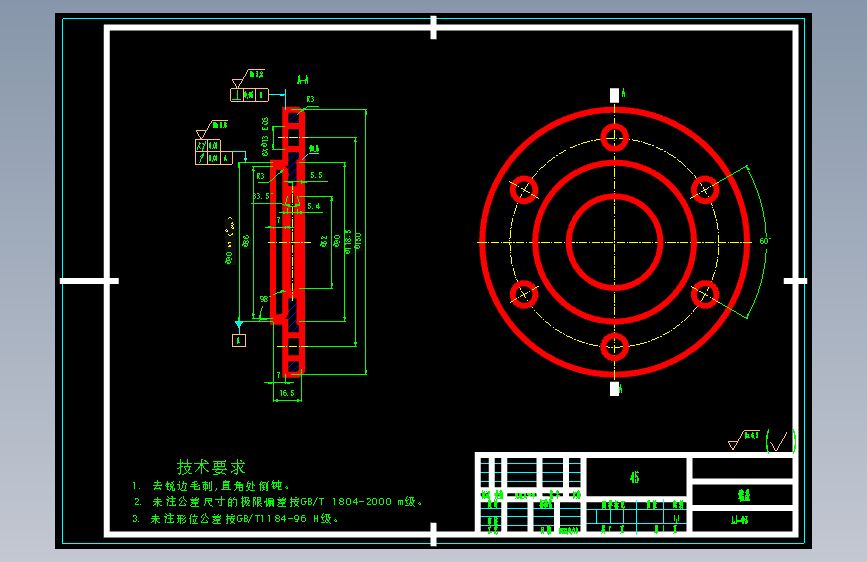Select the 技术要求 heading text

point(211,467)
